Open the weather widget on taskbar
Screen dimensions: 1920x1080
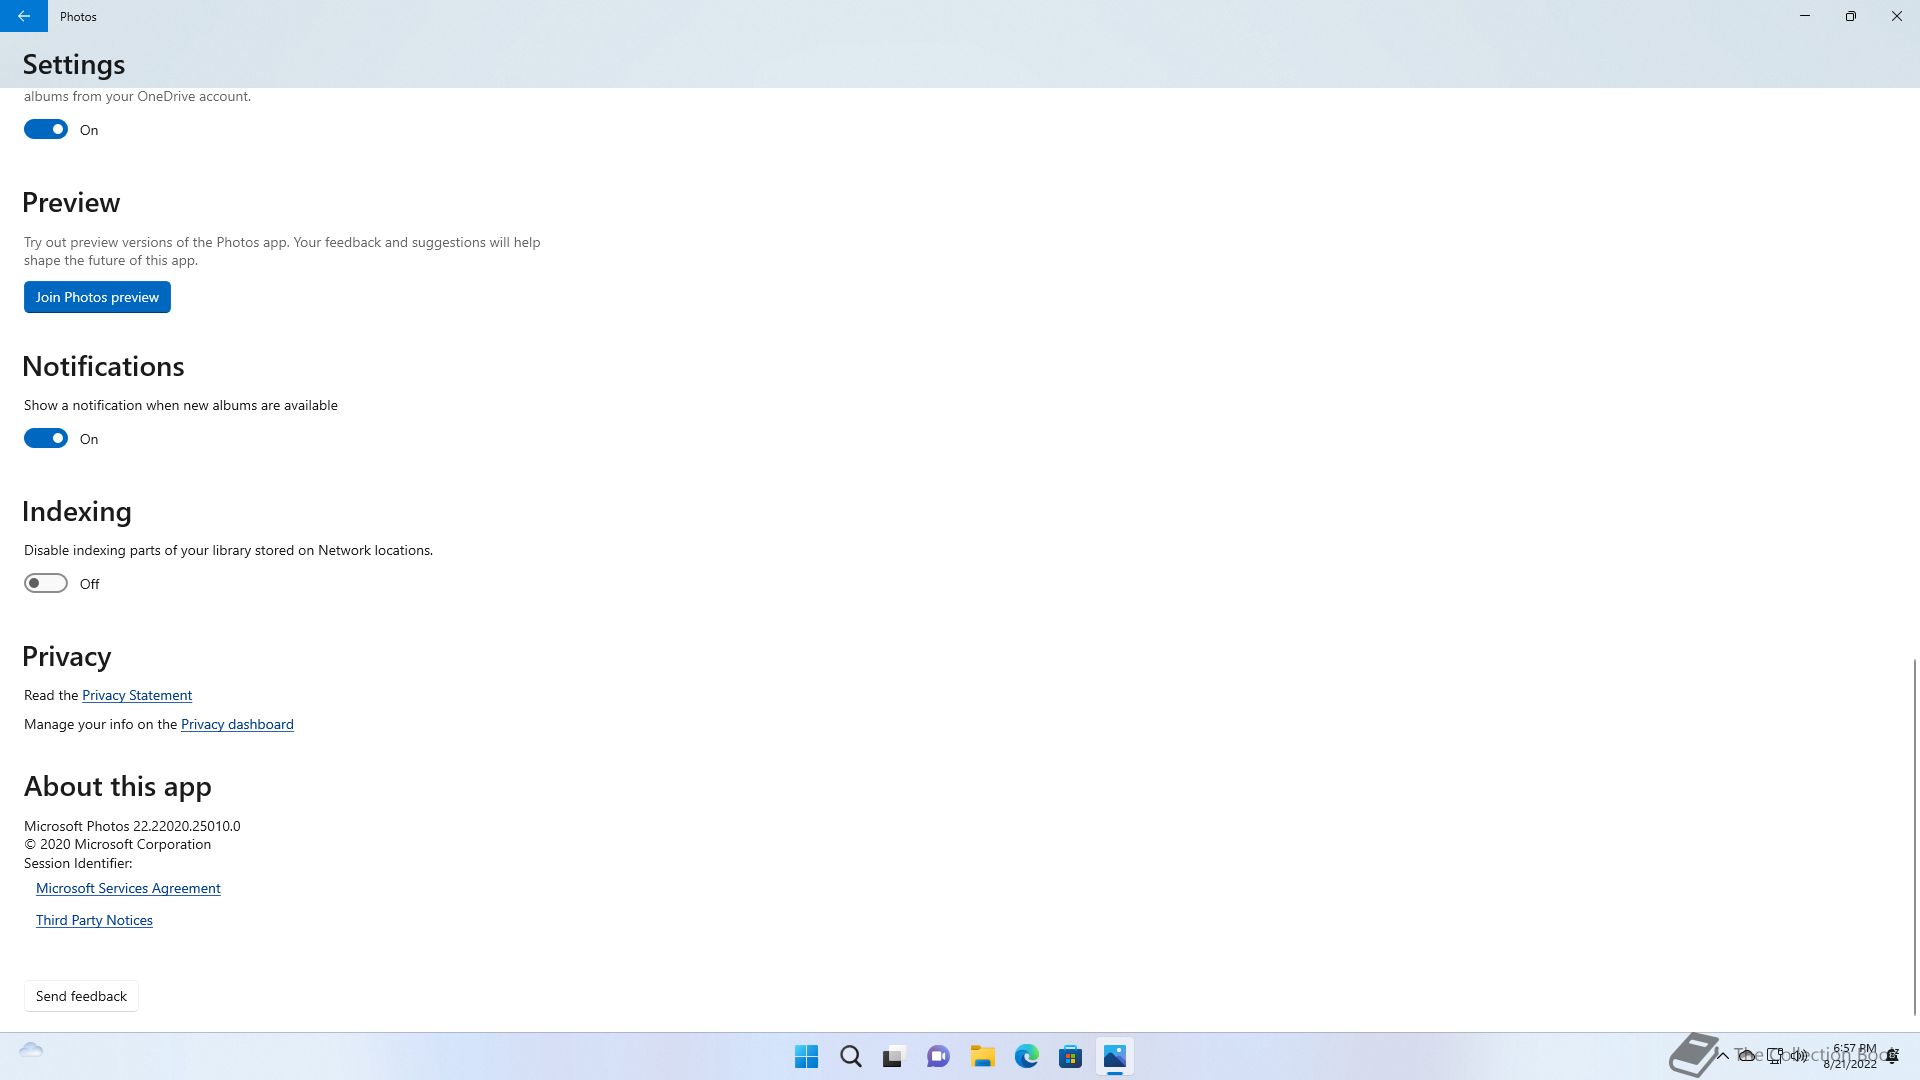(31, 1050)
